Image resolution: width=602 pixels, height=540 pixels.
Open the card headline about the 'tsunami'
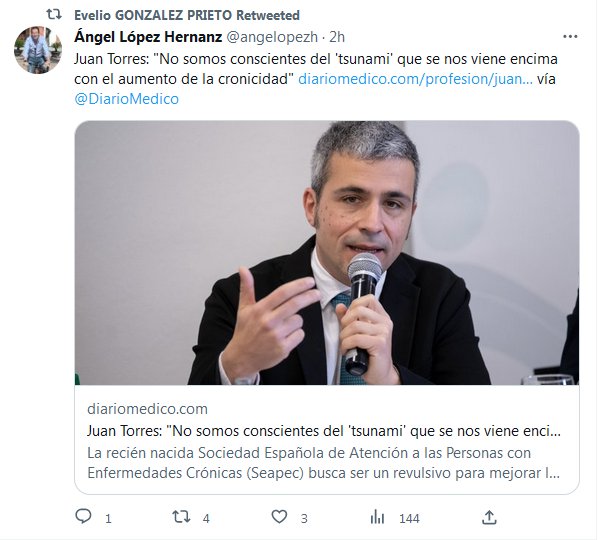coord(324,431)
